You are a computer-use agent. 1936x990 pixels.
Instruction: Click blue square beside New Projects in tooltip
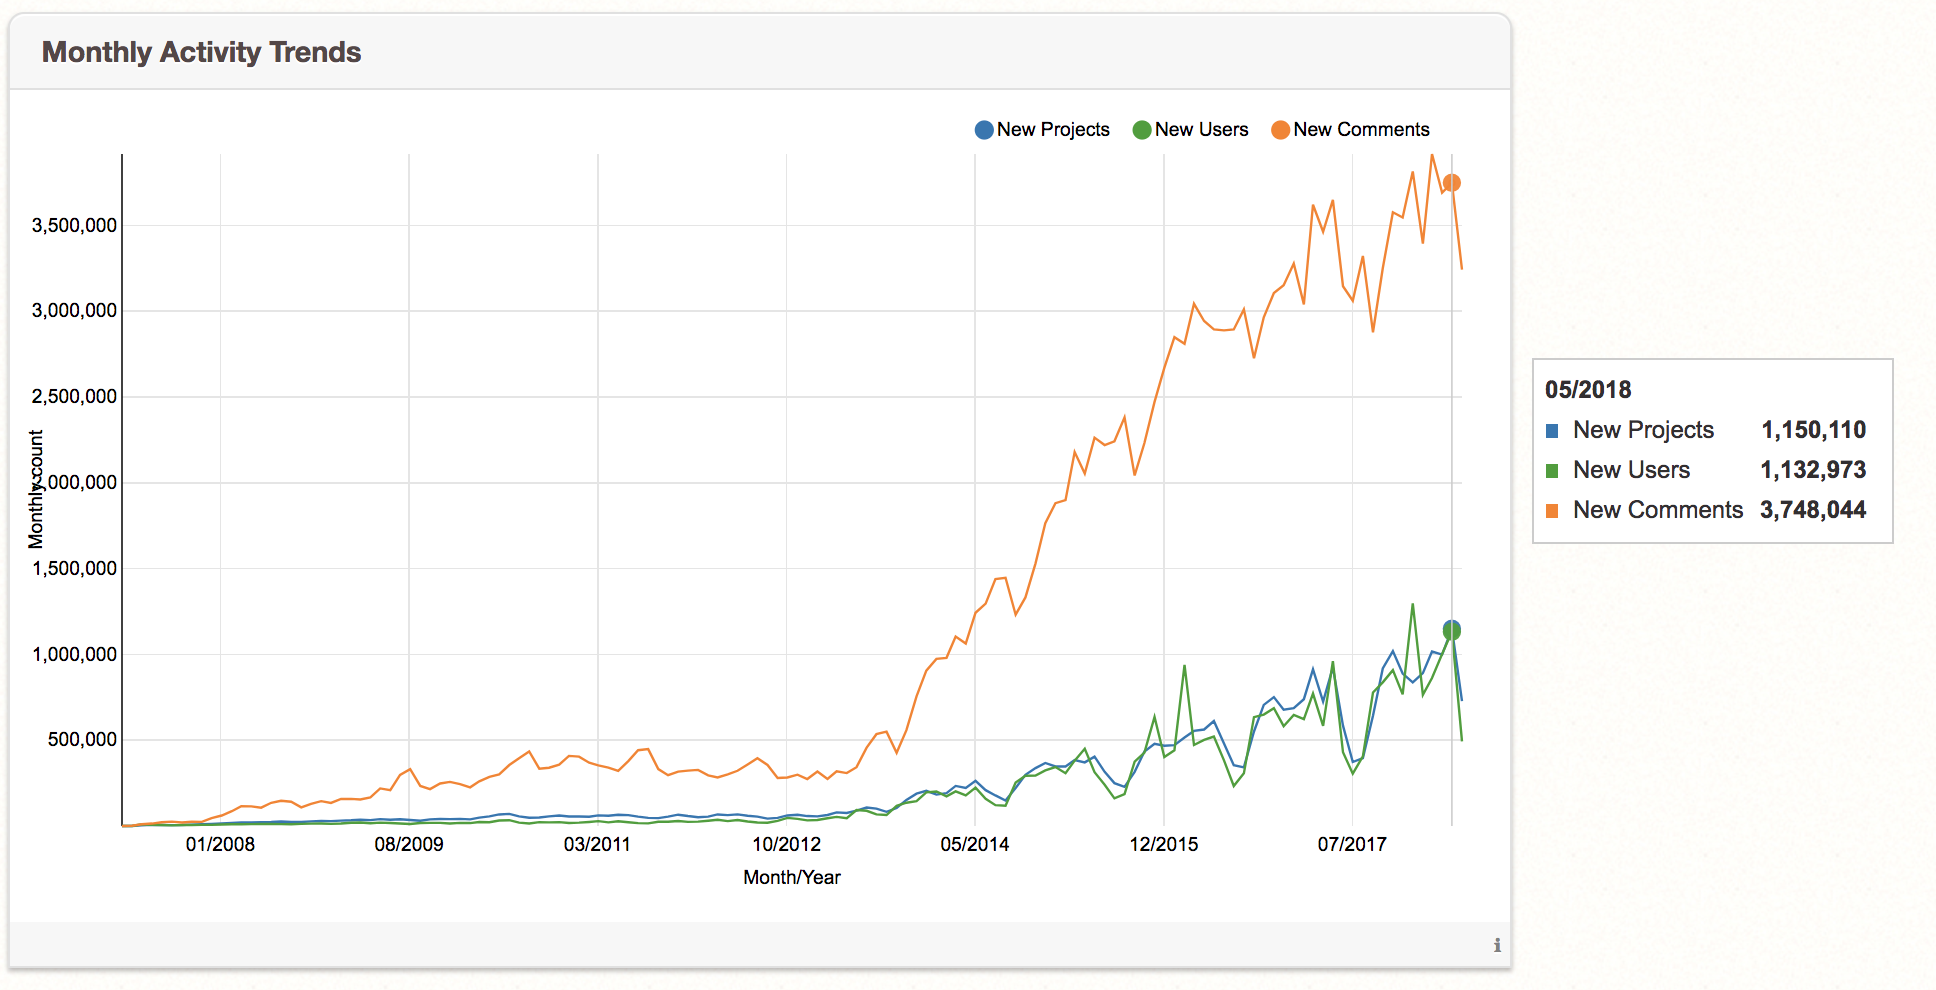tap(1552, 431)
